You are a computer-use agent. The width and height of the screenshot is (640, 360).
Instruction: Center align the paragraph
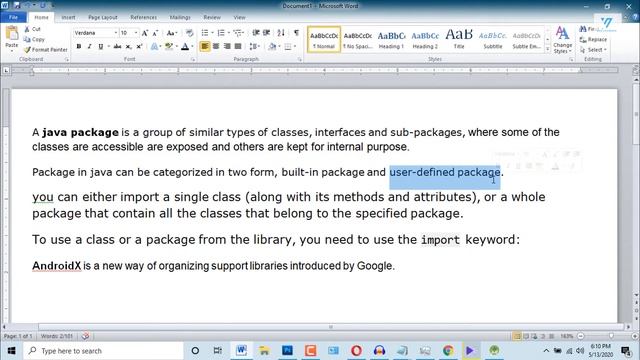coord(216,47)
